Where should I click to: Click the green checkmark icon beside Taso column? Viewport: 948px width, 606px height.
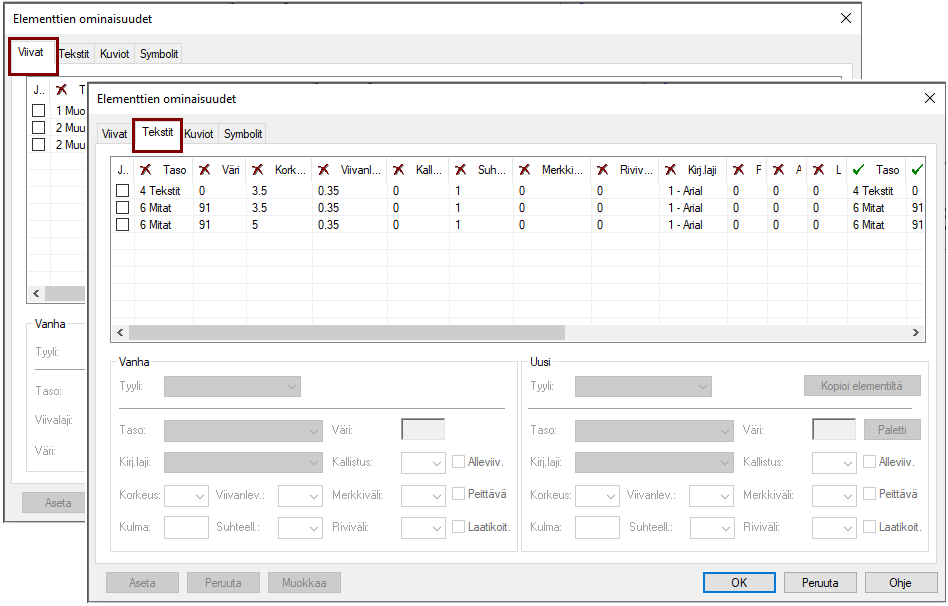click(858, 171)
